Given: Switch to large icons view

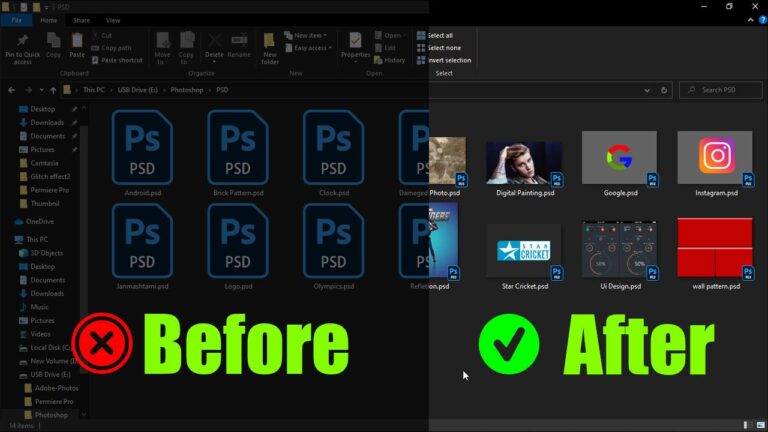Looking at the screenshot, I should [x=761, y=425].
